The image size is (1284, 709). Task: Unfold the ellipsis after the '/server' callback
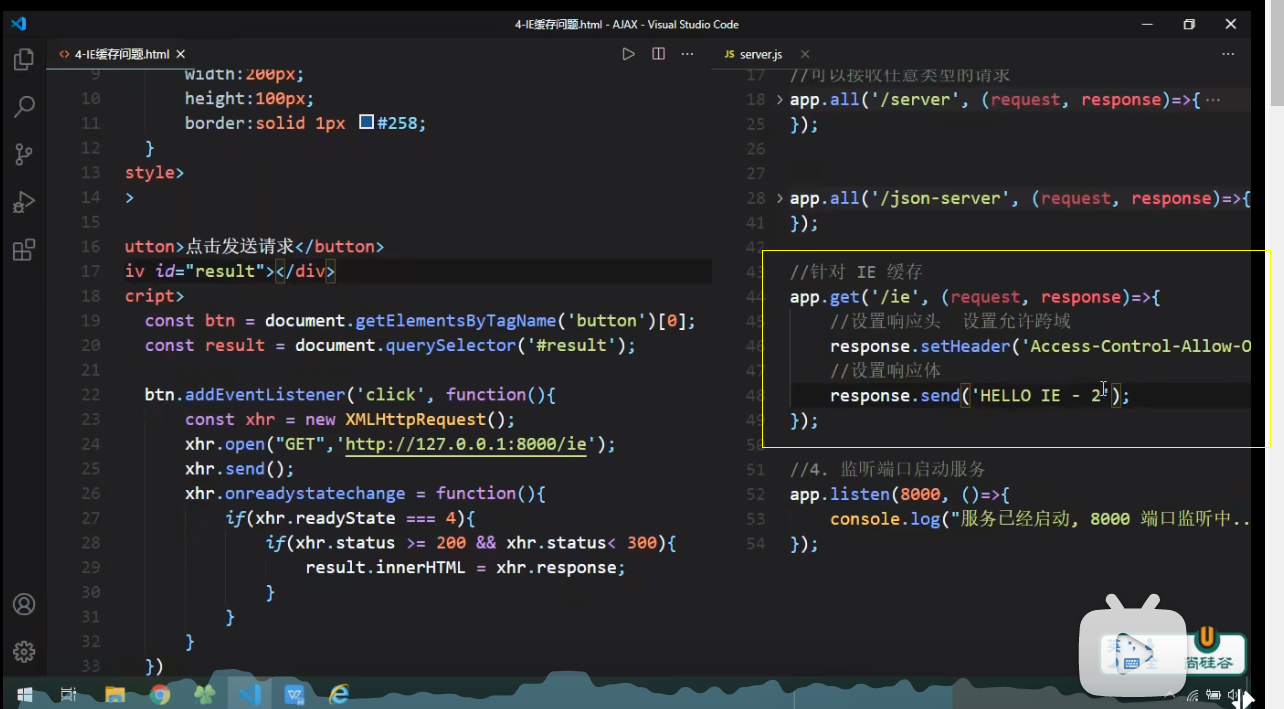(x=1213, y=100)
